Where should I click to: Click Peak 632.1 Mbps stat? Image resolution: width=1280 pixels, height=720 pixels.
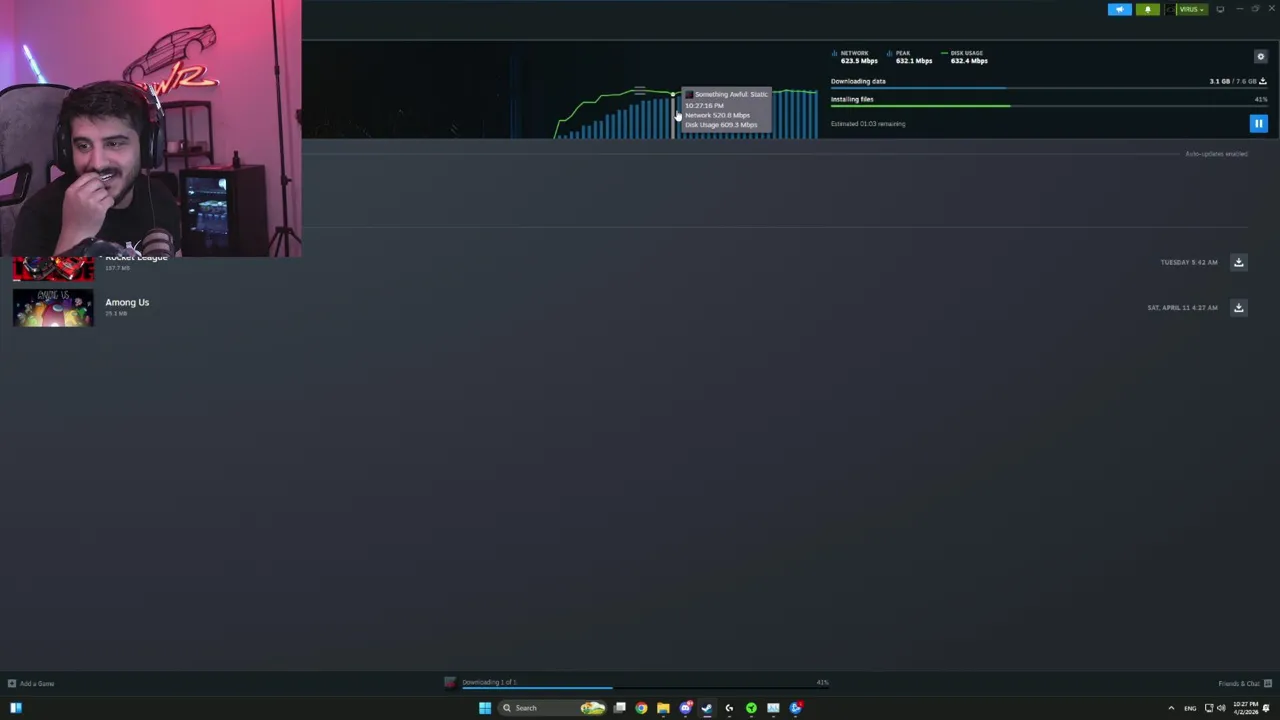click(x=910, y=57)
